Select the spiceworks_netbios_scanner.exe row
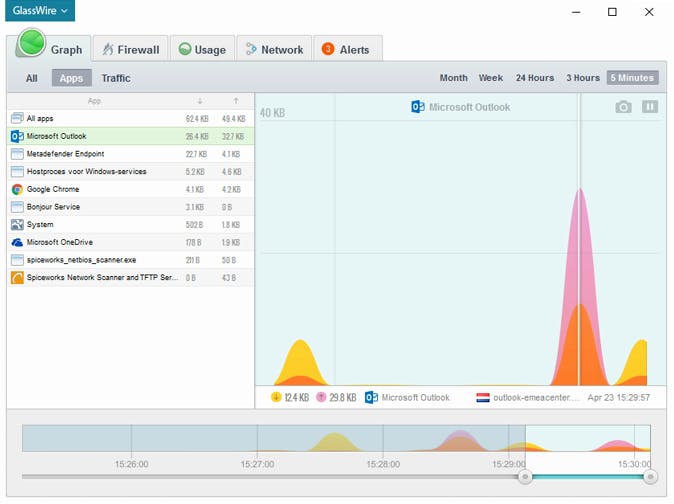Image resolution: width=674 pixels, height=504 pixels. [x=131, y=260]
